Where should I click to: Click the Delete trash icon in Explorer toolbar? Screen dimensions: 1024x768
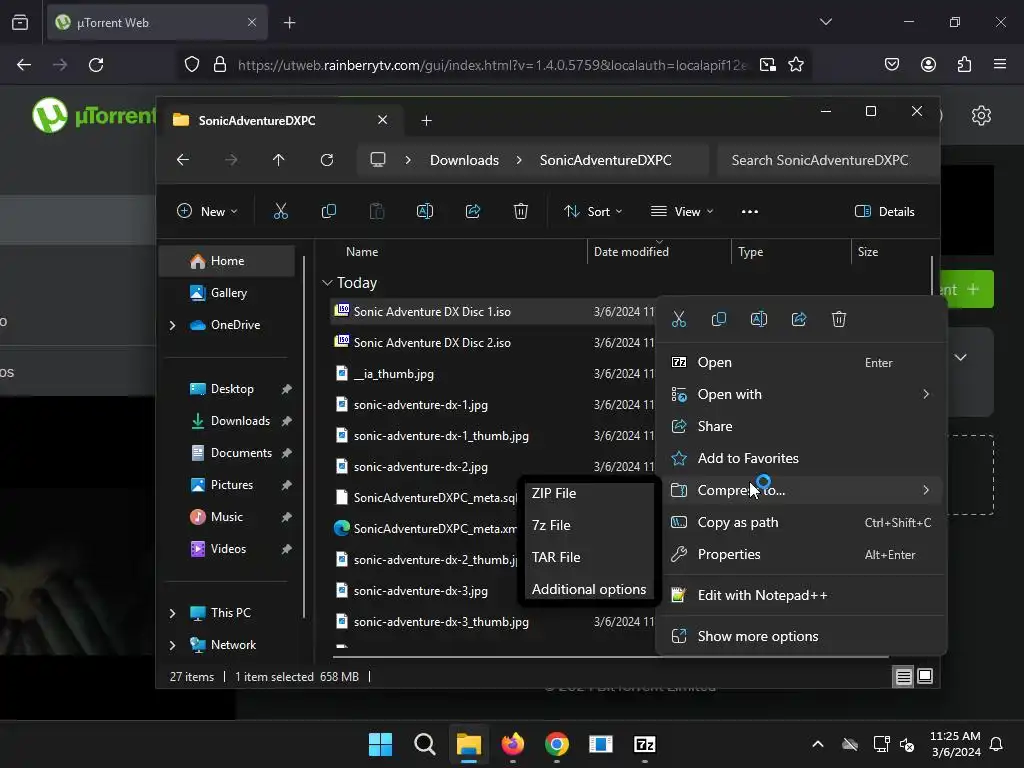pos(520,211)
